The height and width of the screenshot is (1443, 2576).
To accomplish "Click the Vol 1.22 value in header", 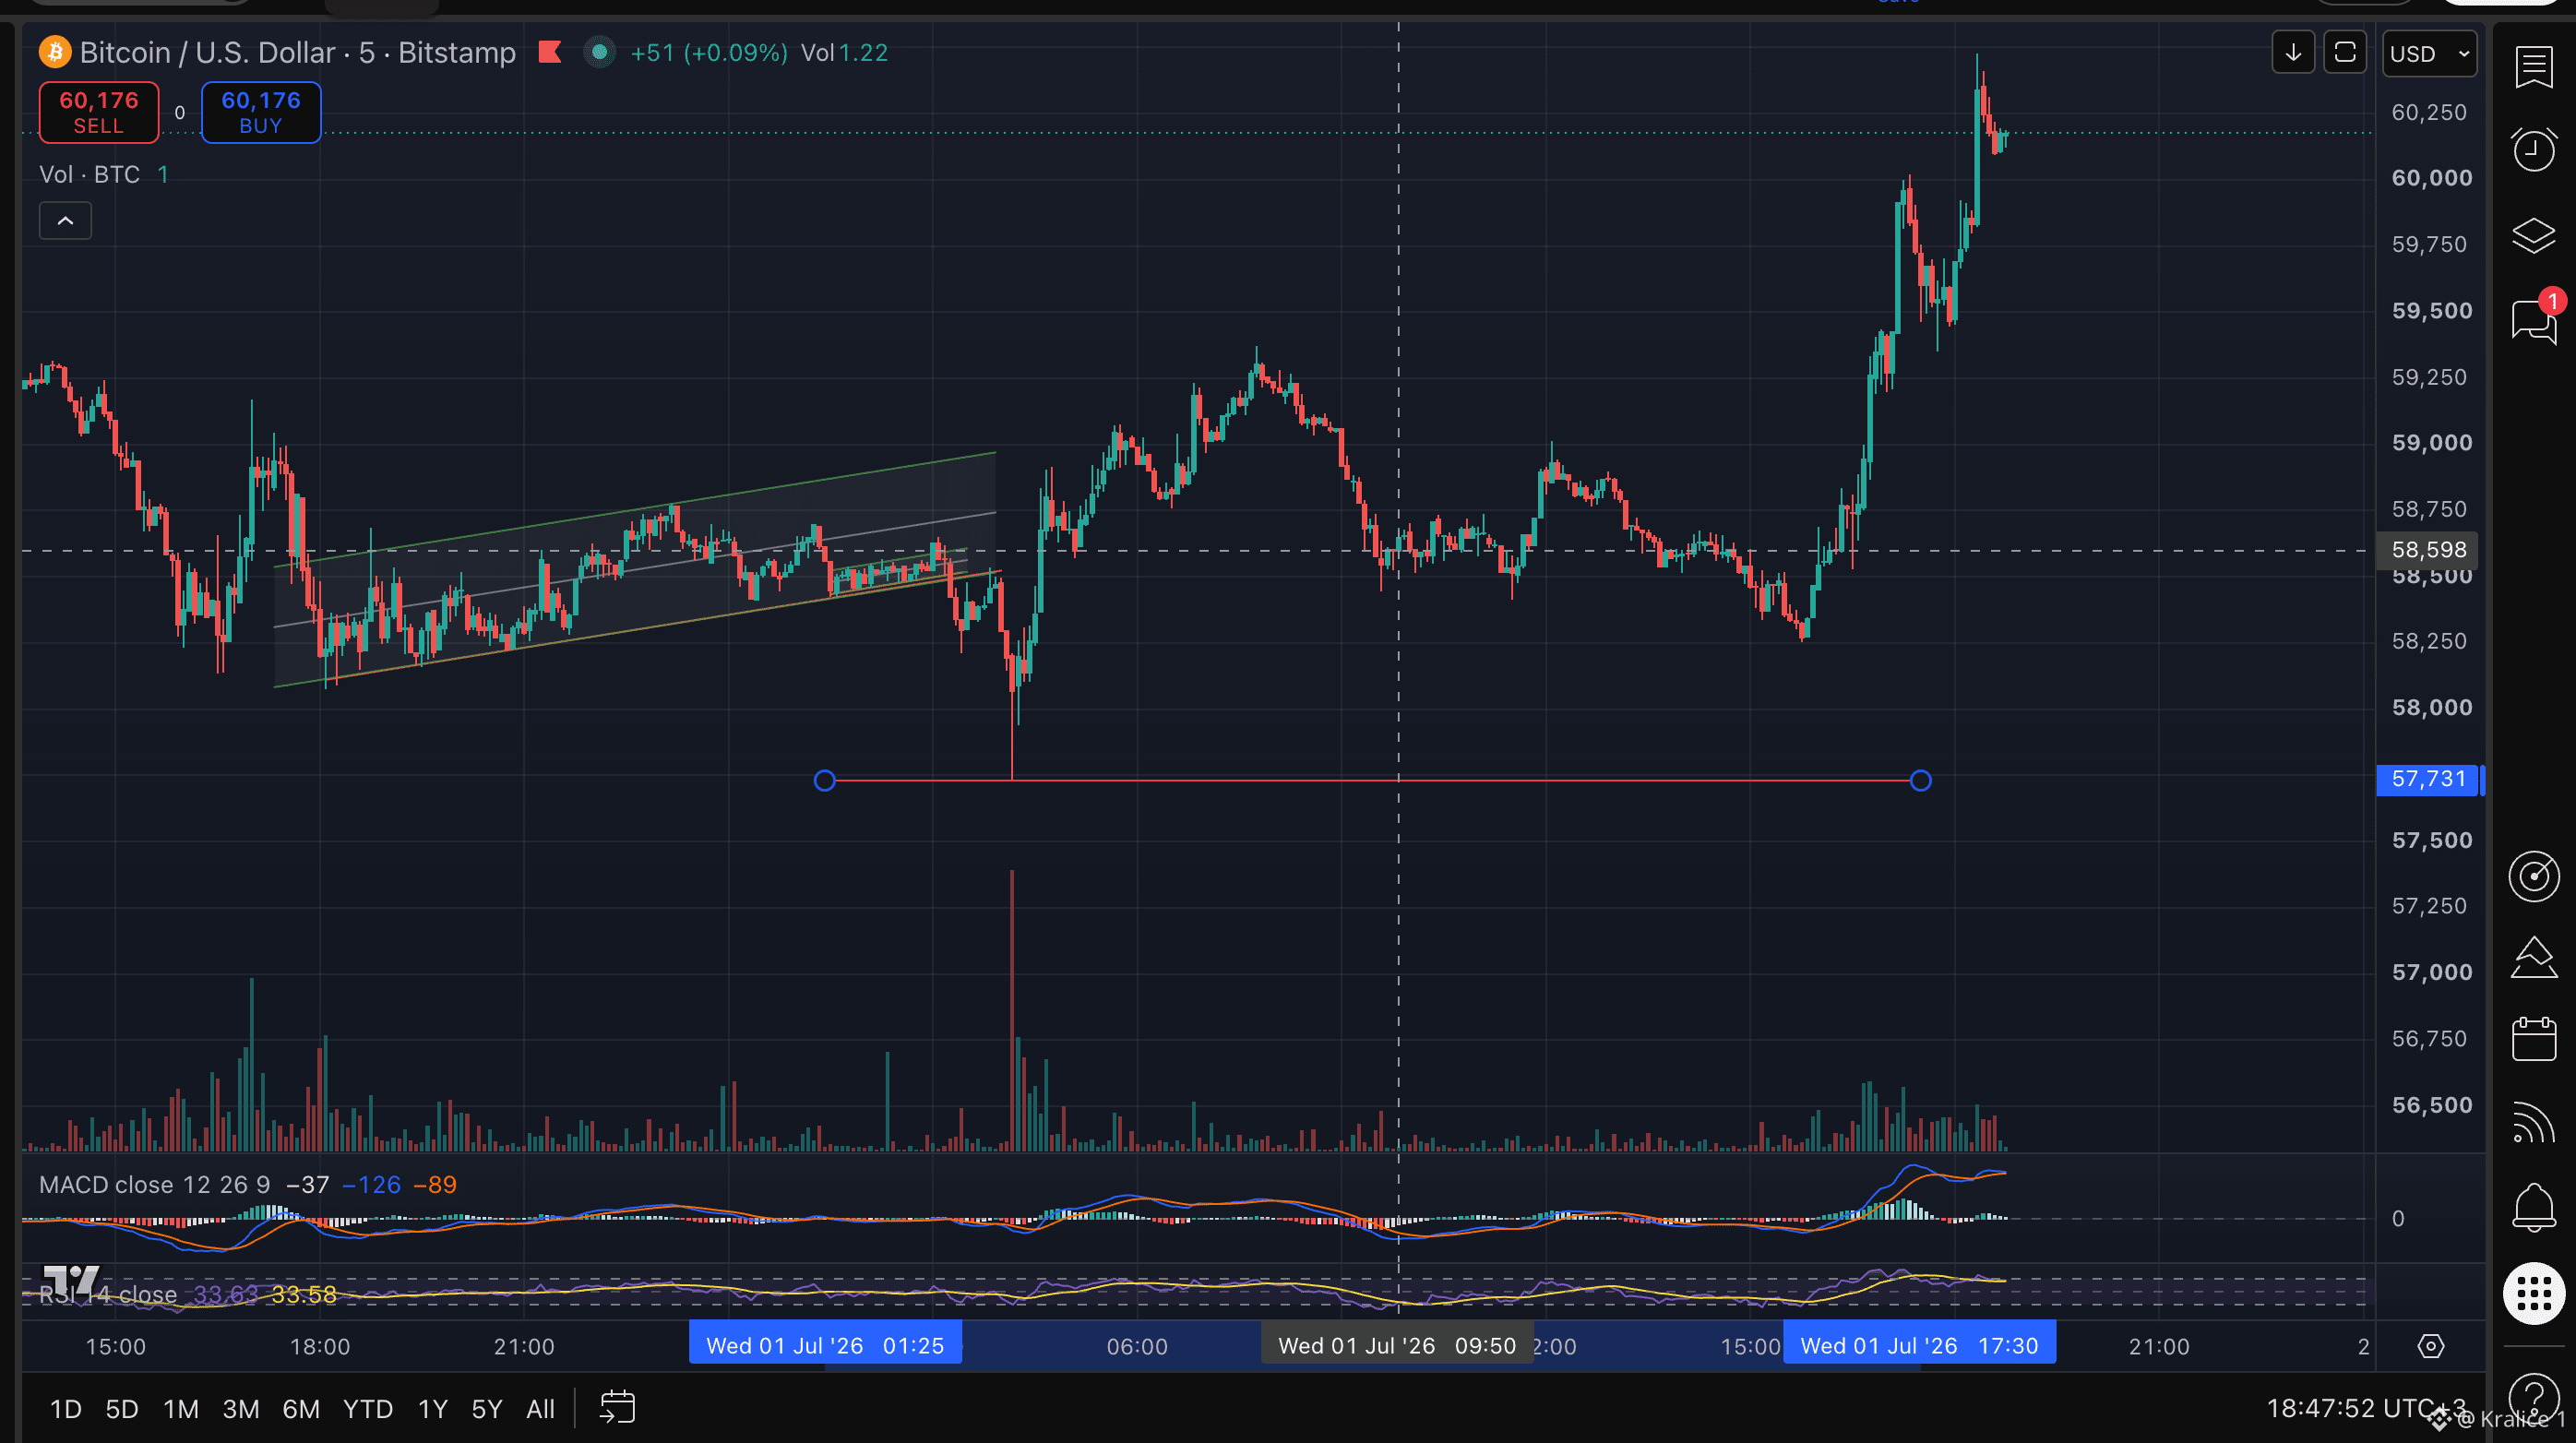I will [844, 53].
